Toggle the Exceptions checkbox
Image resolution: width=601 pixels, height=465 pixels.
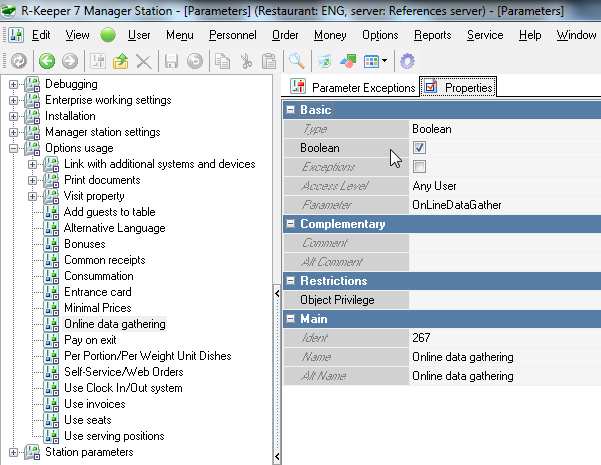pyautogui.click(x=419, y=167)
